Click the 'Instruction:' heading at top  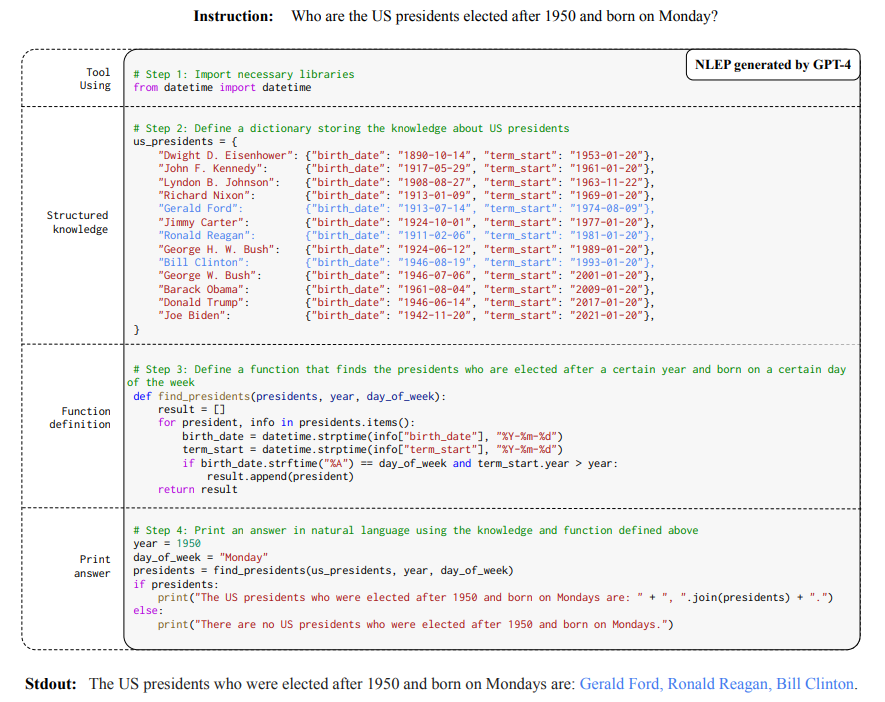pos(233,16)
